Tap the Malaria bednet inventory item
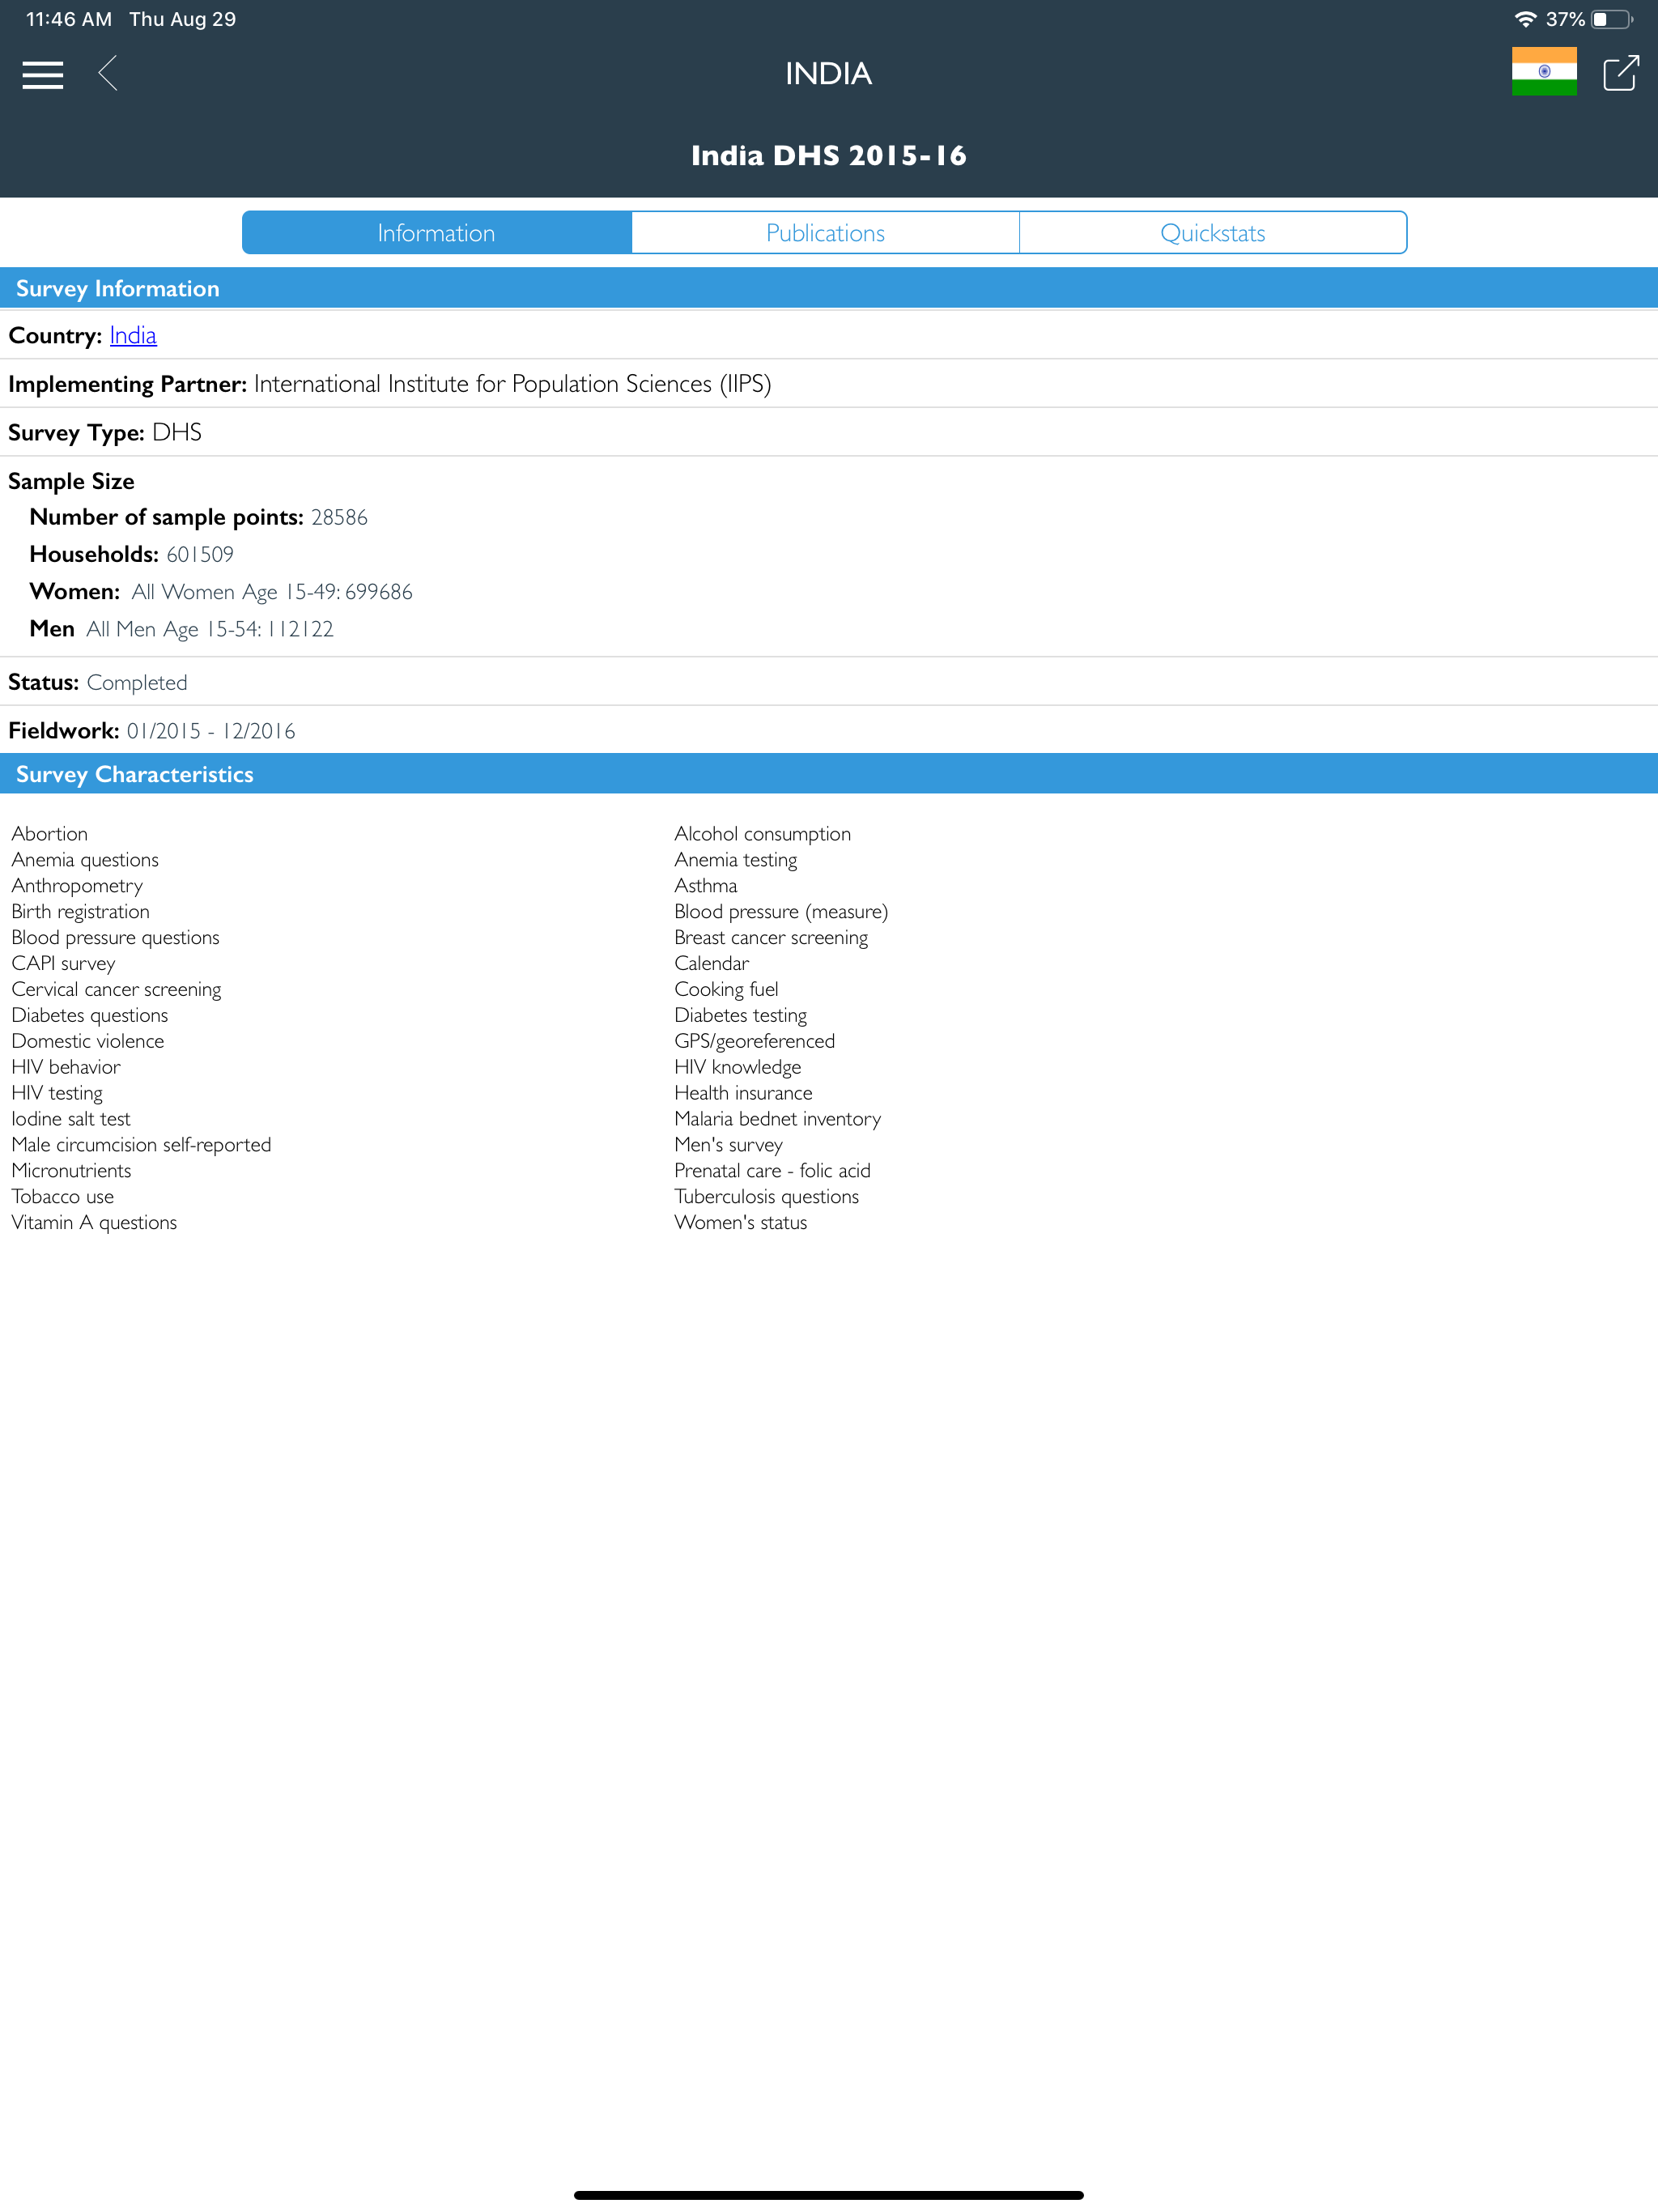 tap(777, 1119)
